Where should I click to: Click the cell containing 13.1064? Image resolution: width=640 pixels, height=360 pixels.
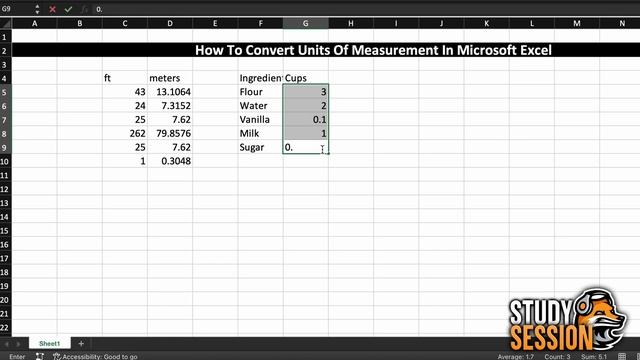170,92
